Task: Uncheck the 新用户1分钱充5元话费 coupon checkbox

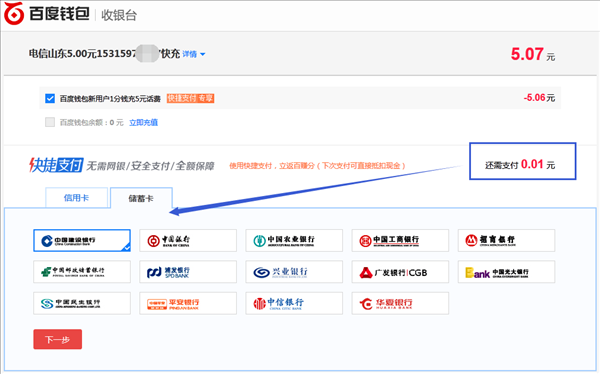Action: pyautogui.click(x=50, y=98)
